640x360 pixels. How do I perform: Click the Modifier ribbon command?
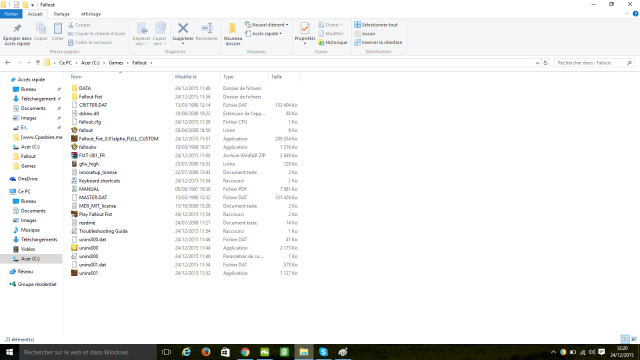tap(331, 33)
